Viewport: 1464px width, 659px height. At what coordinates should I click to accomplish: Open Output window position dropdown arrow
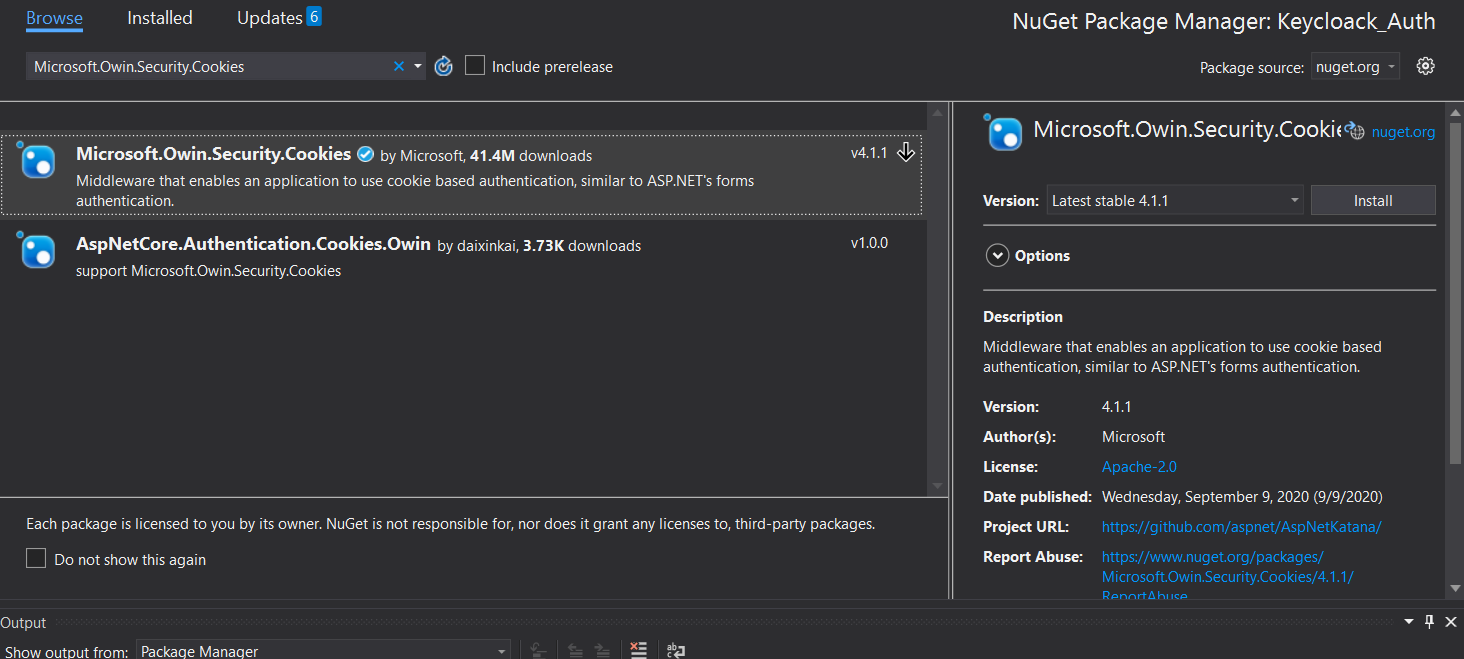[x=1410, y=622]
